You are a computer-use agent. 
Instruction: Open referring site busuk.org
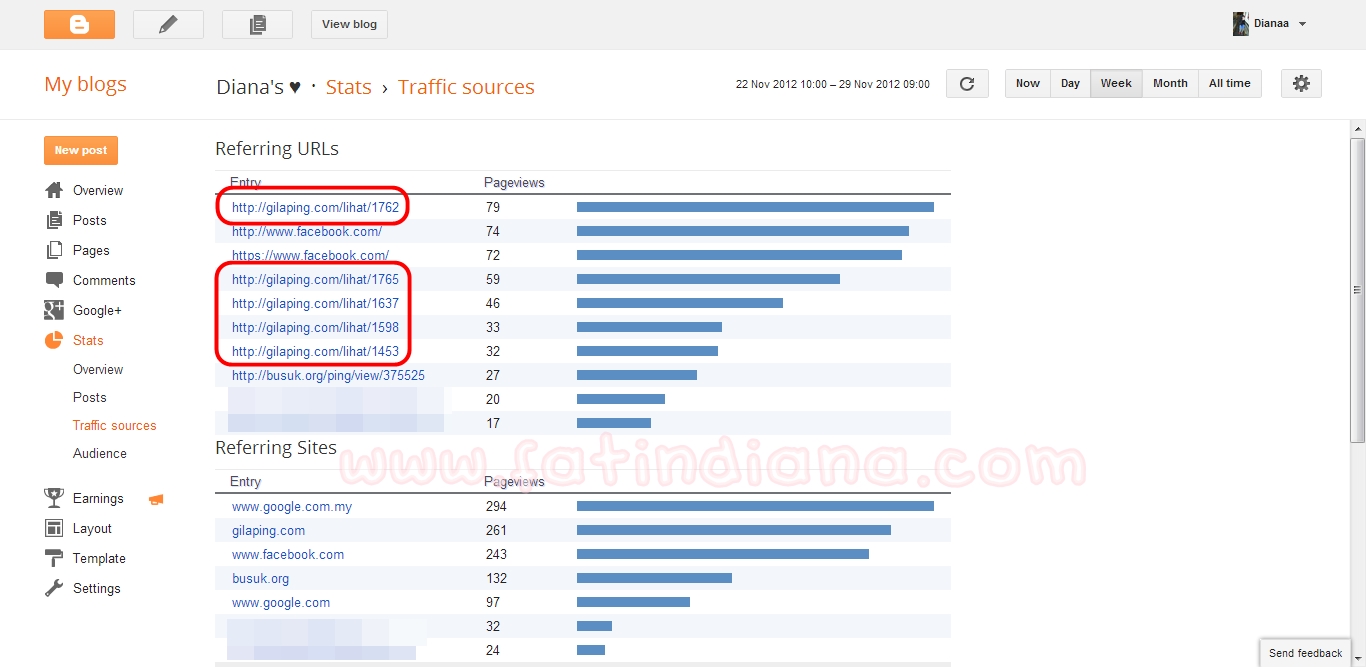[x=260, y=578]
